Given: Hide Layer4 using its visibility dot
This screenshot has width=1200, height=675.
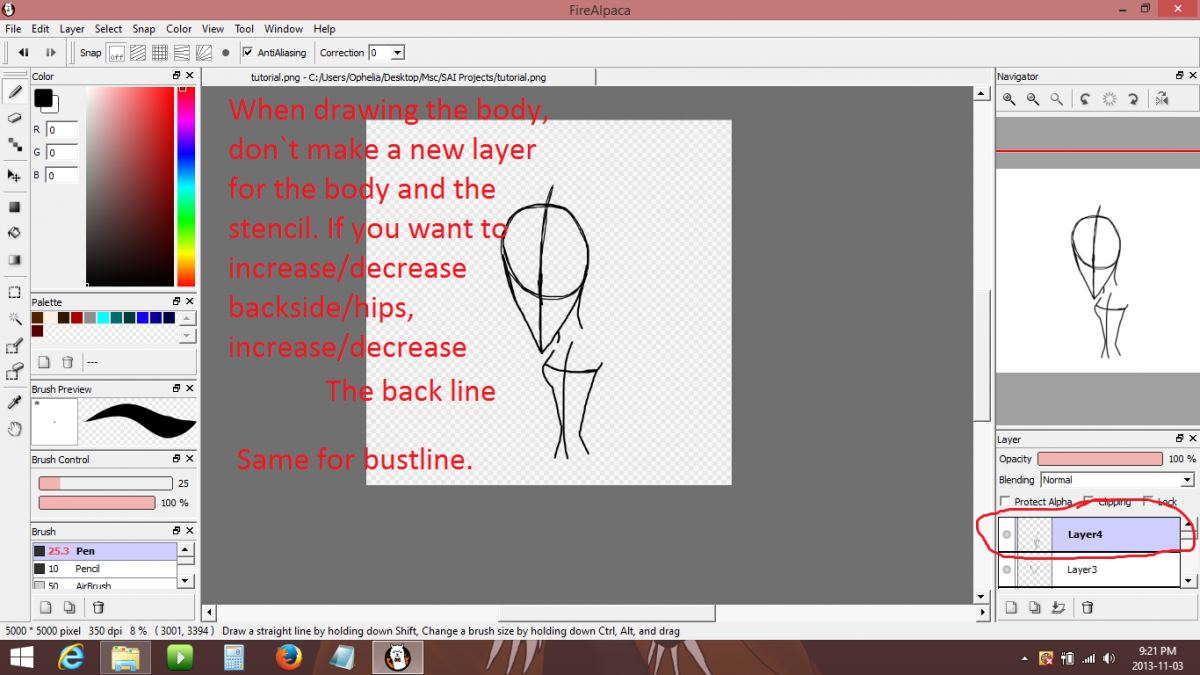Looking at the screenshot, I should point(1007,535).
